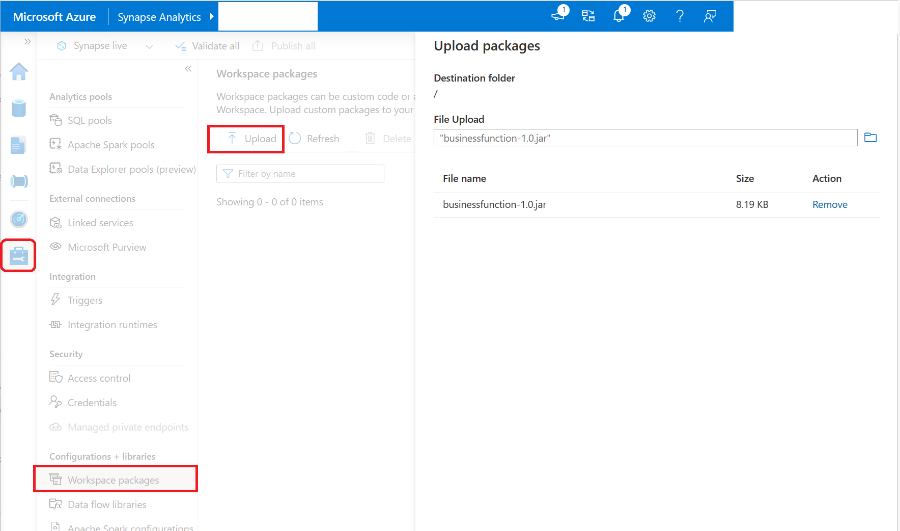Open the Integrate hub pipeline icon

(x=18, y=181)
